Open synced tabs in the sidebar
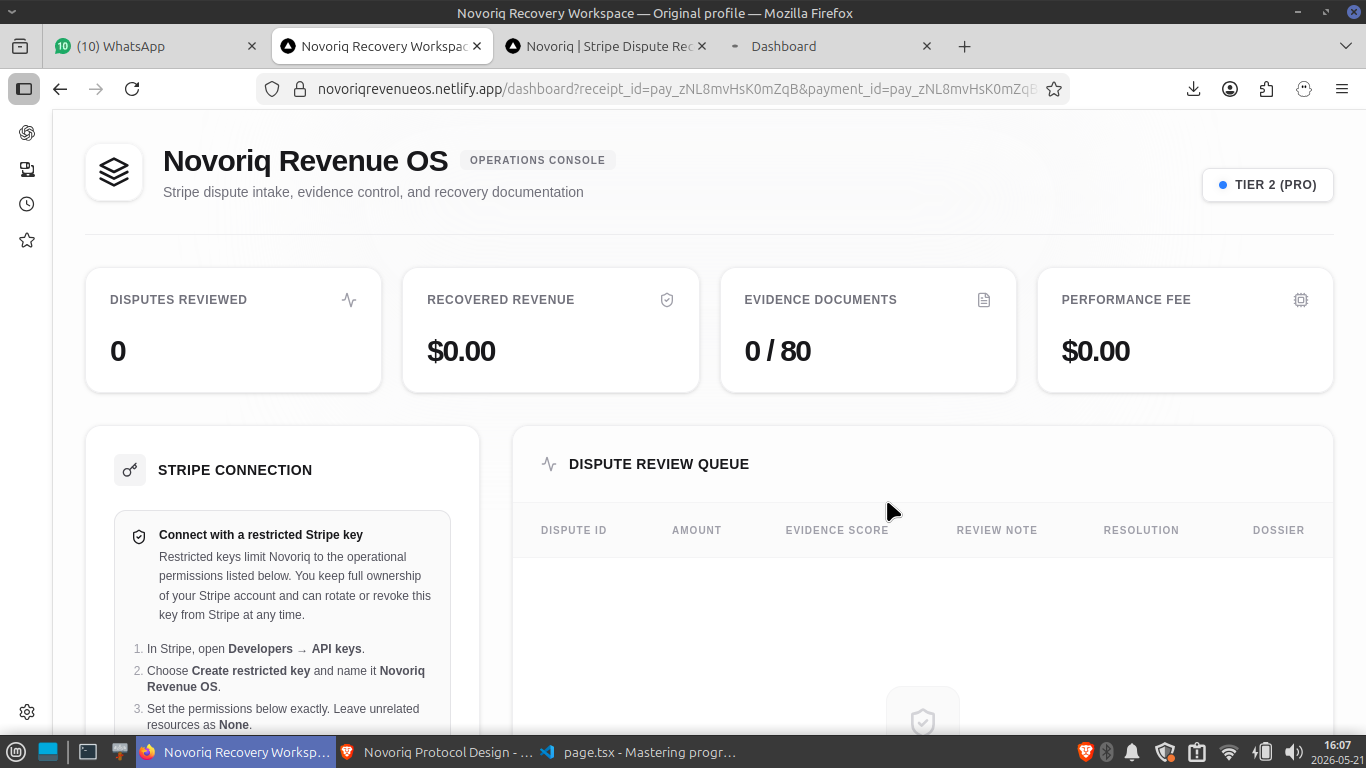The image size is (1366, 768). point(27,169)
